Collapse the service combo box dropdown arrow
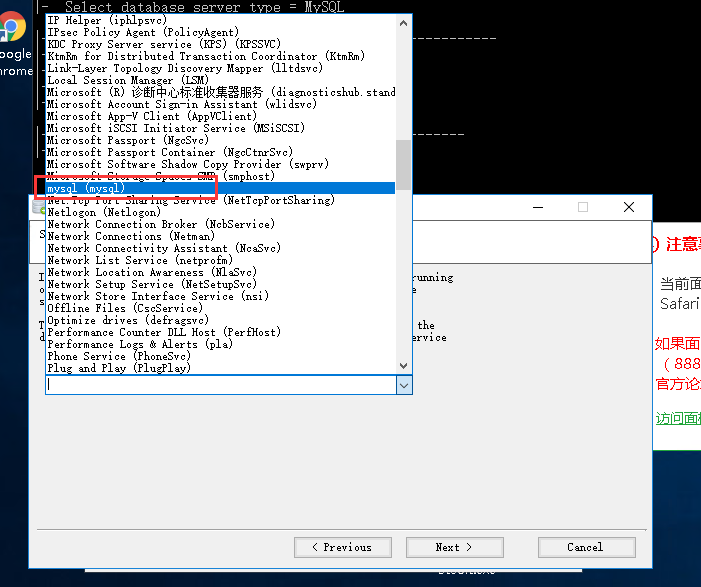This screenshot has height=587, width=701. click(x=404, y=385)
